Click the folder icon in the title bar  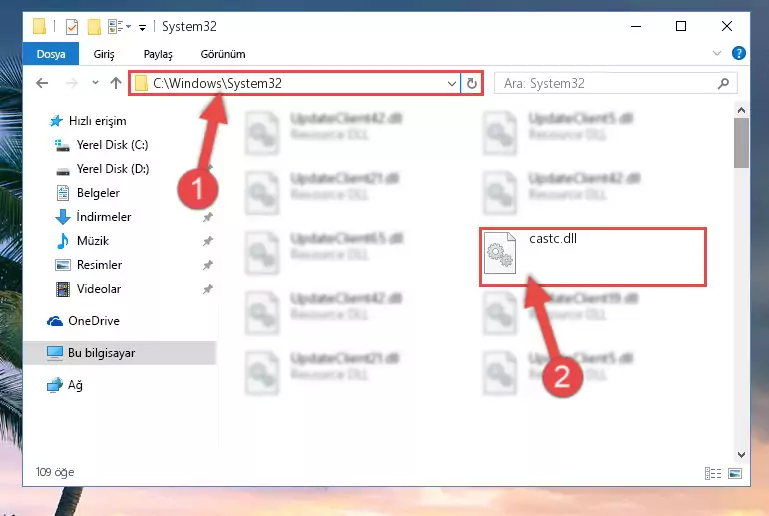39,26
